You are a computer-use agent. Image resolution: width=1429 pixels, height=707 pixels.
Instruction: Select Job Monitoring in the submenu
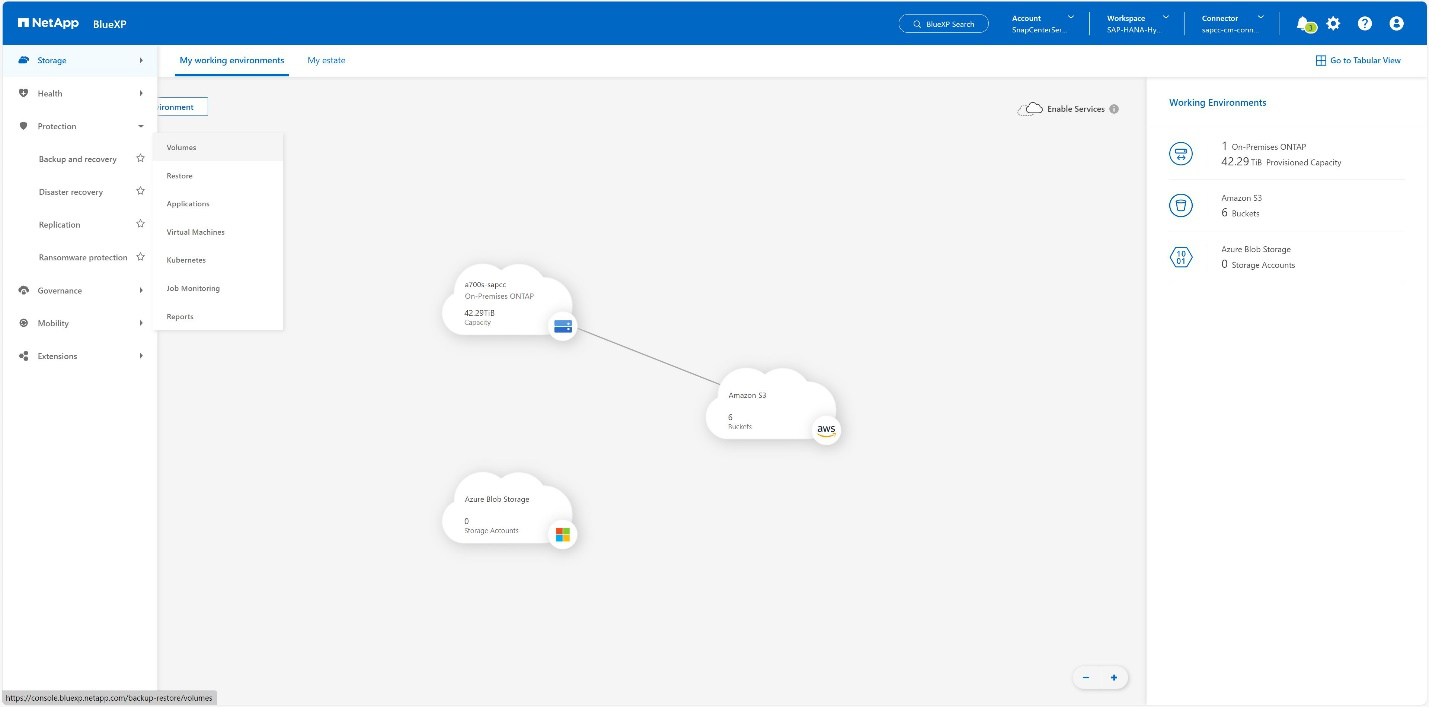(218, 288)
